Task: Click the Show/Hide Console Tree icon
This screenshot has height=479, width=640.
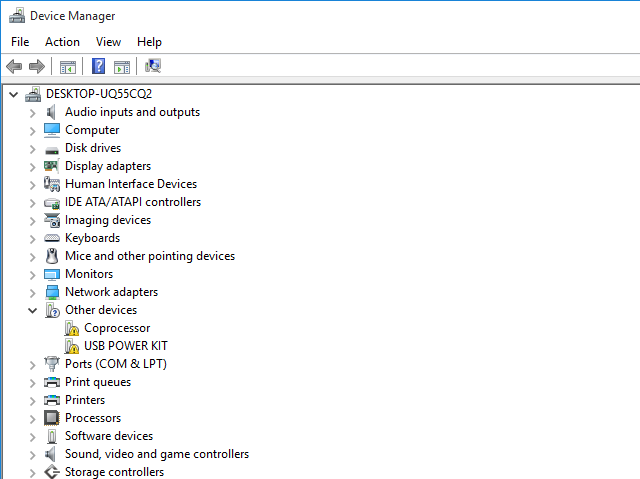Action: pyautogui.click(x=68, y=67)
